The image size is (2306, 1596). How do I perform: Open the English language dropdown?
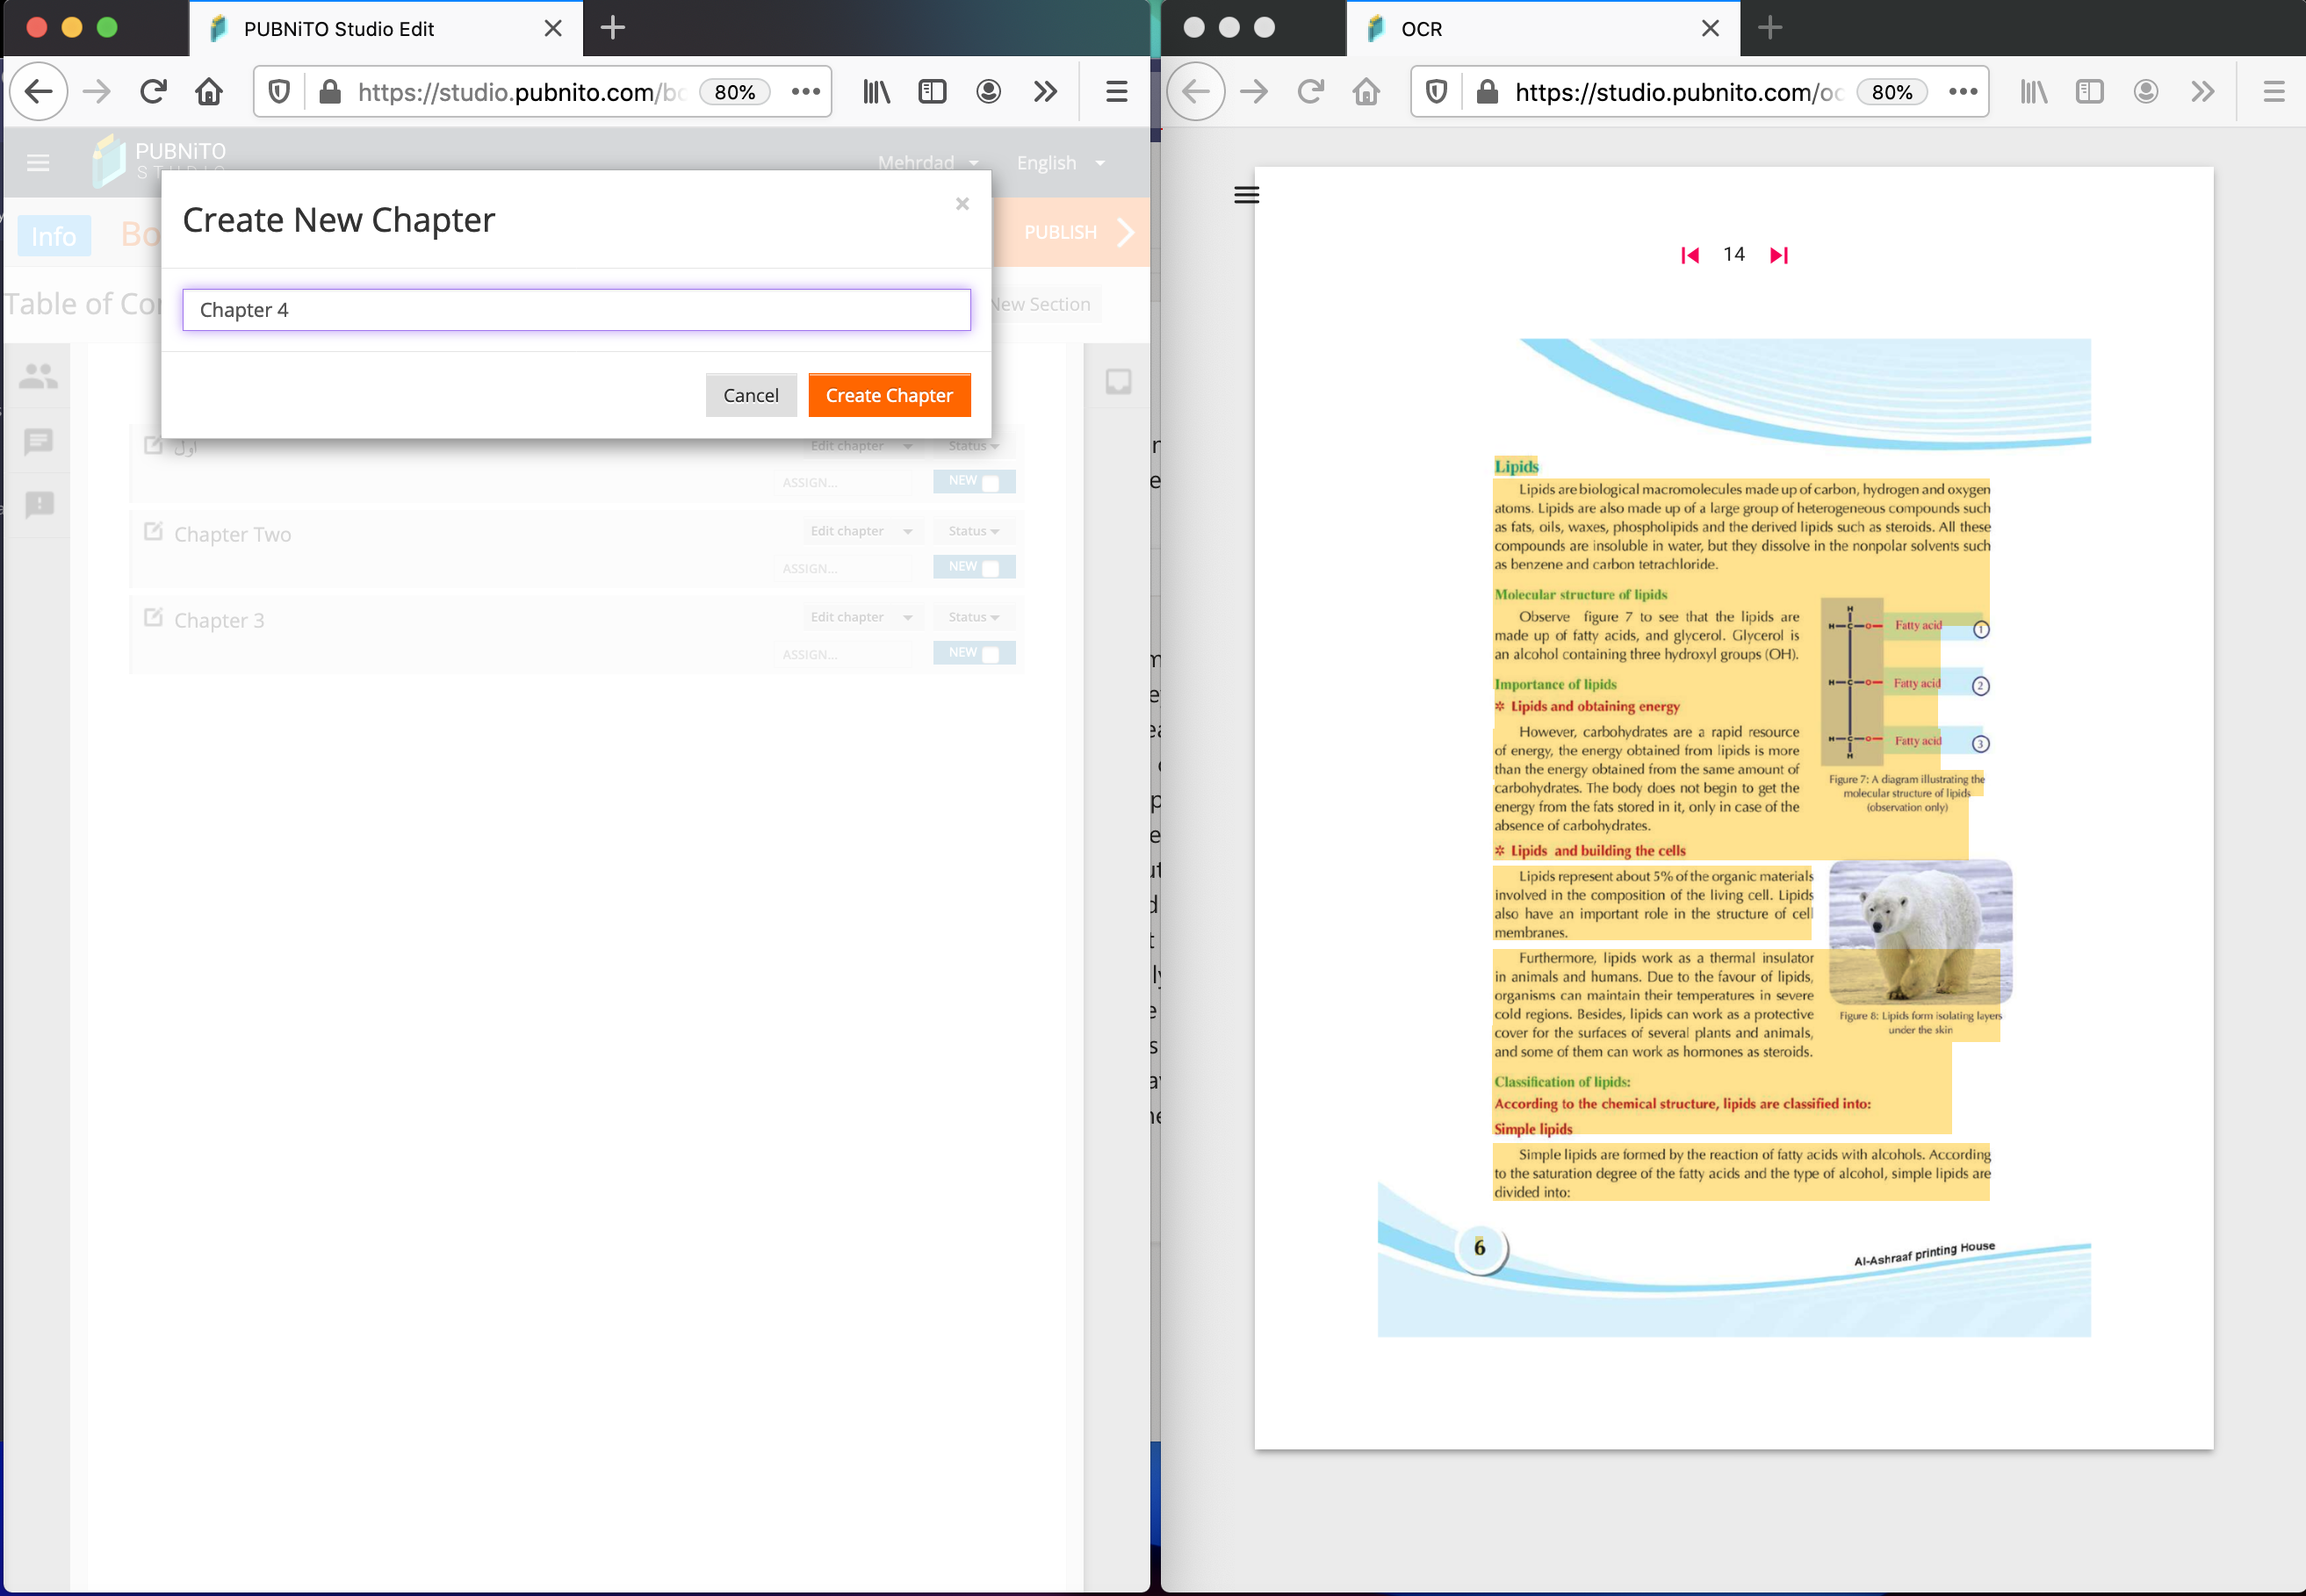click(1061, 163)
